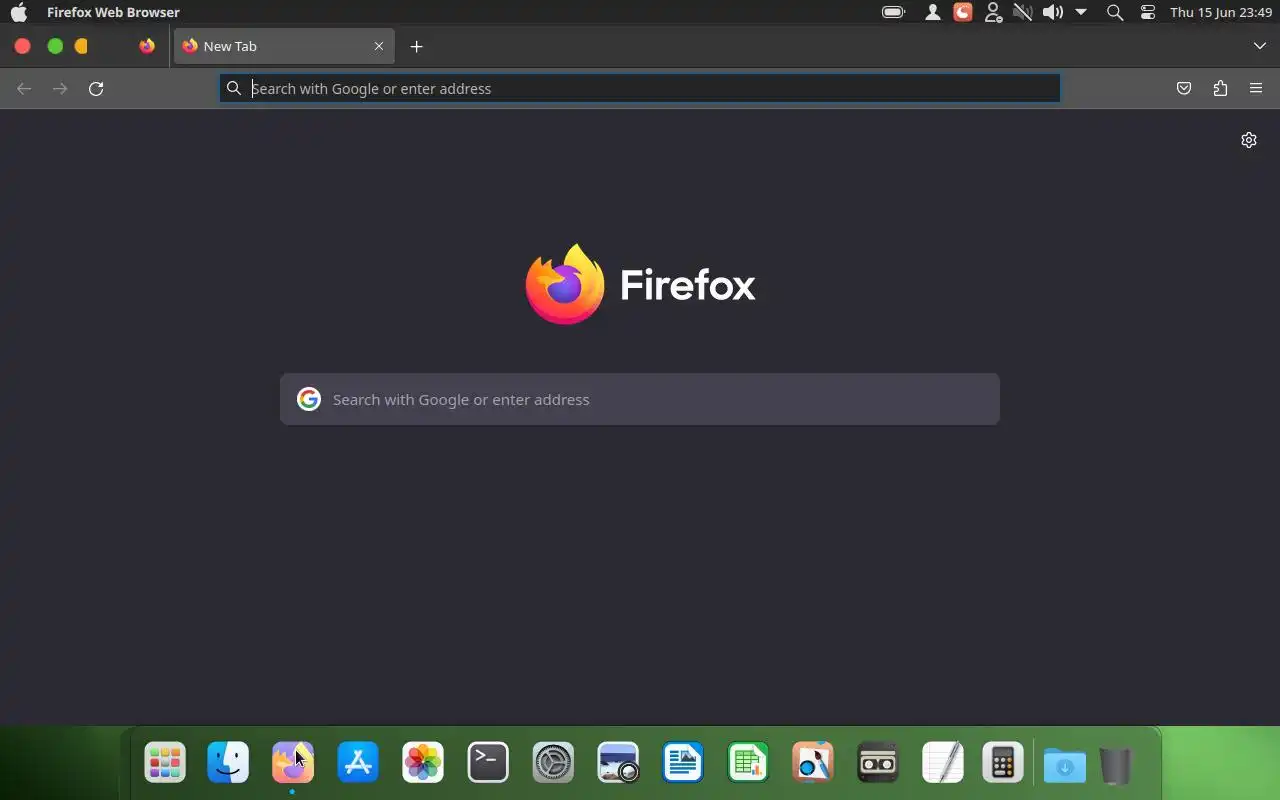Screen dimensions: 1280x800
Task: Select the New Tab tab
Action: pyautogui.click(x=284, y=46)
